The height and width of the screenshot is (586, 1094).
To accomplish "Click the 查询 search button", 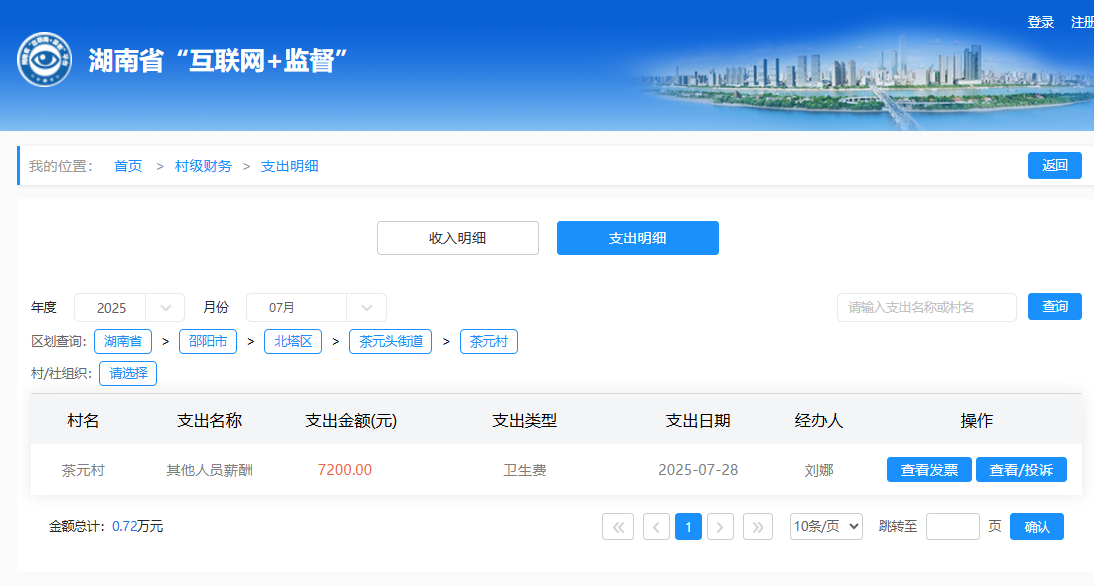I will tap(1054, 307).
